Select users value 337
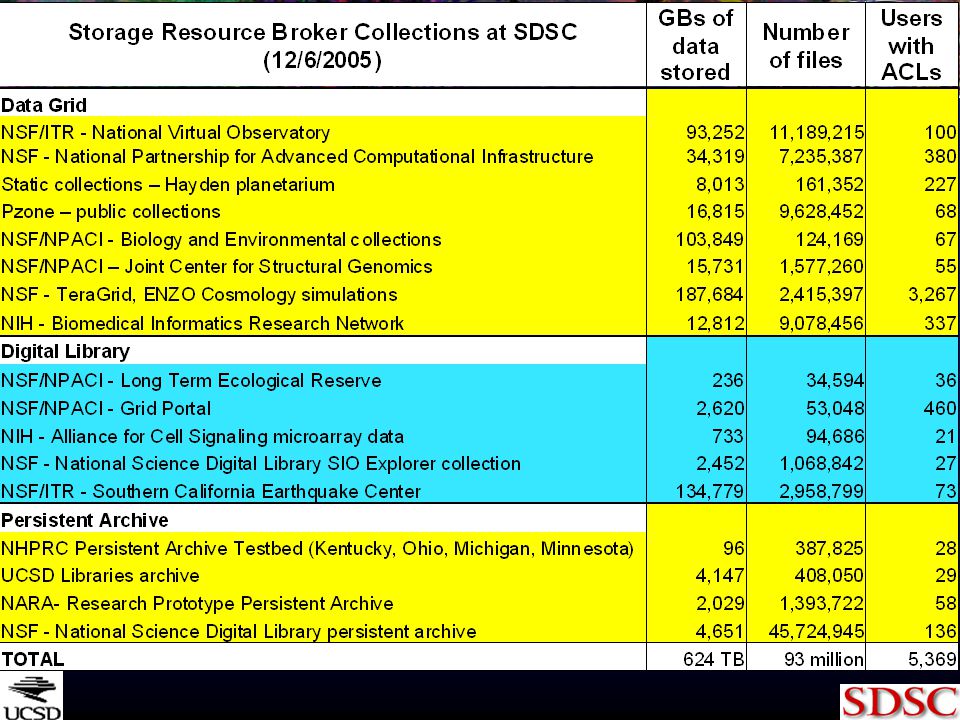Screen dimensions: 960x720 (940, 323)
